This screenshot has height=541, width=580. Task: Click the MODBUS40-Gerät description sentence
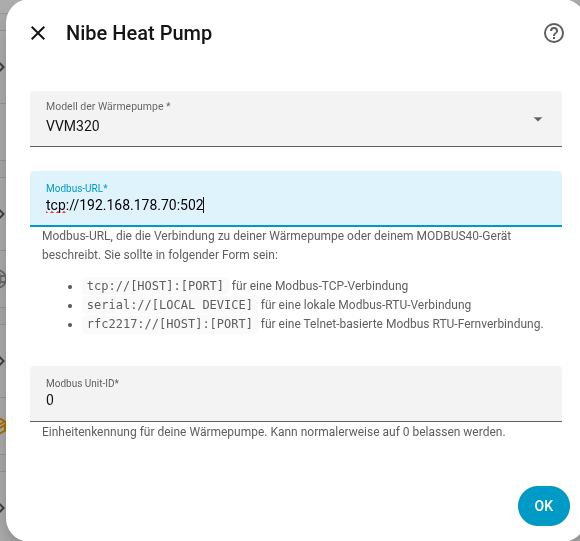pyautogui.click(x=277, y=245)
